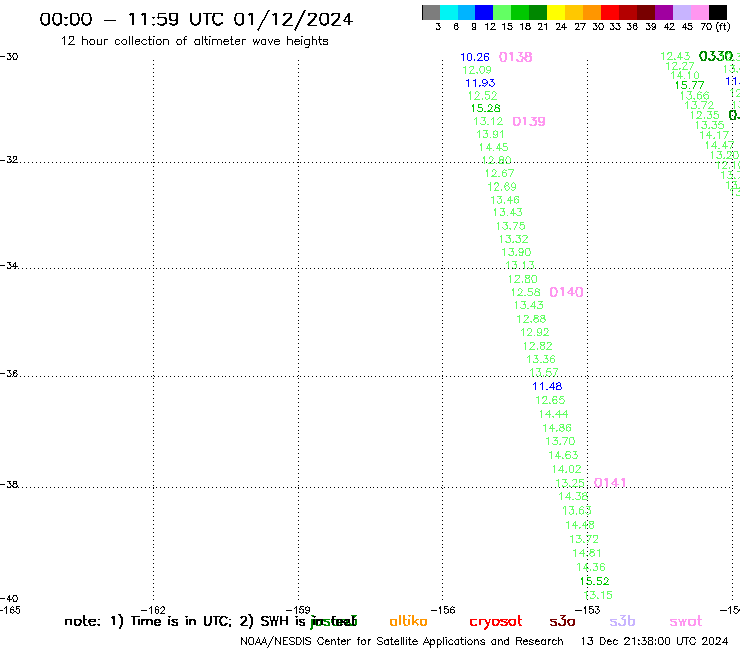Click the wave height value 13.90
Screen dimensions: 740x650
(x=516, y=253)
